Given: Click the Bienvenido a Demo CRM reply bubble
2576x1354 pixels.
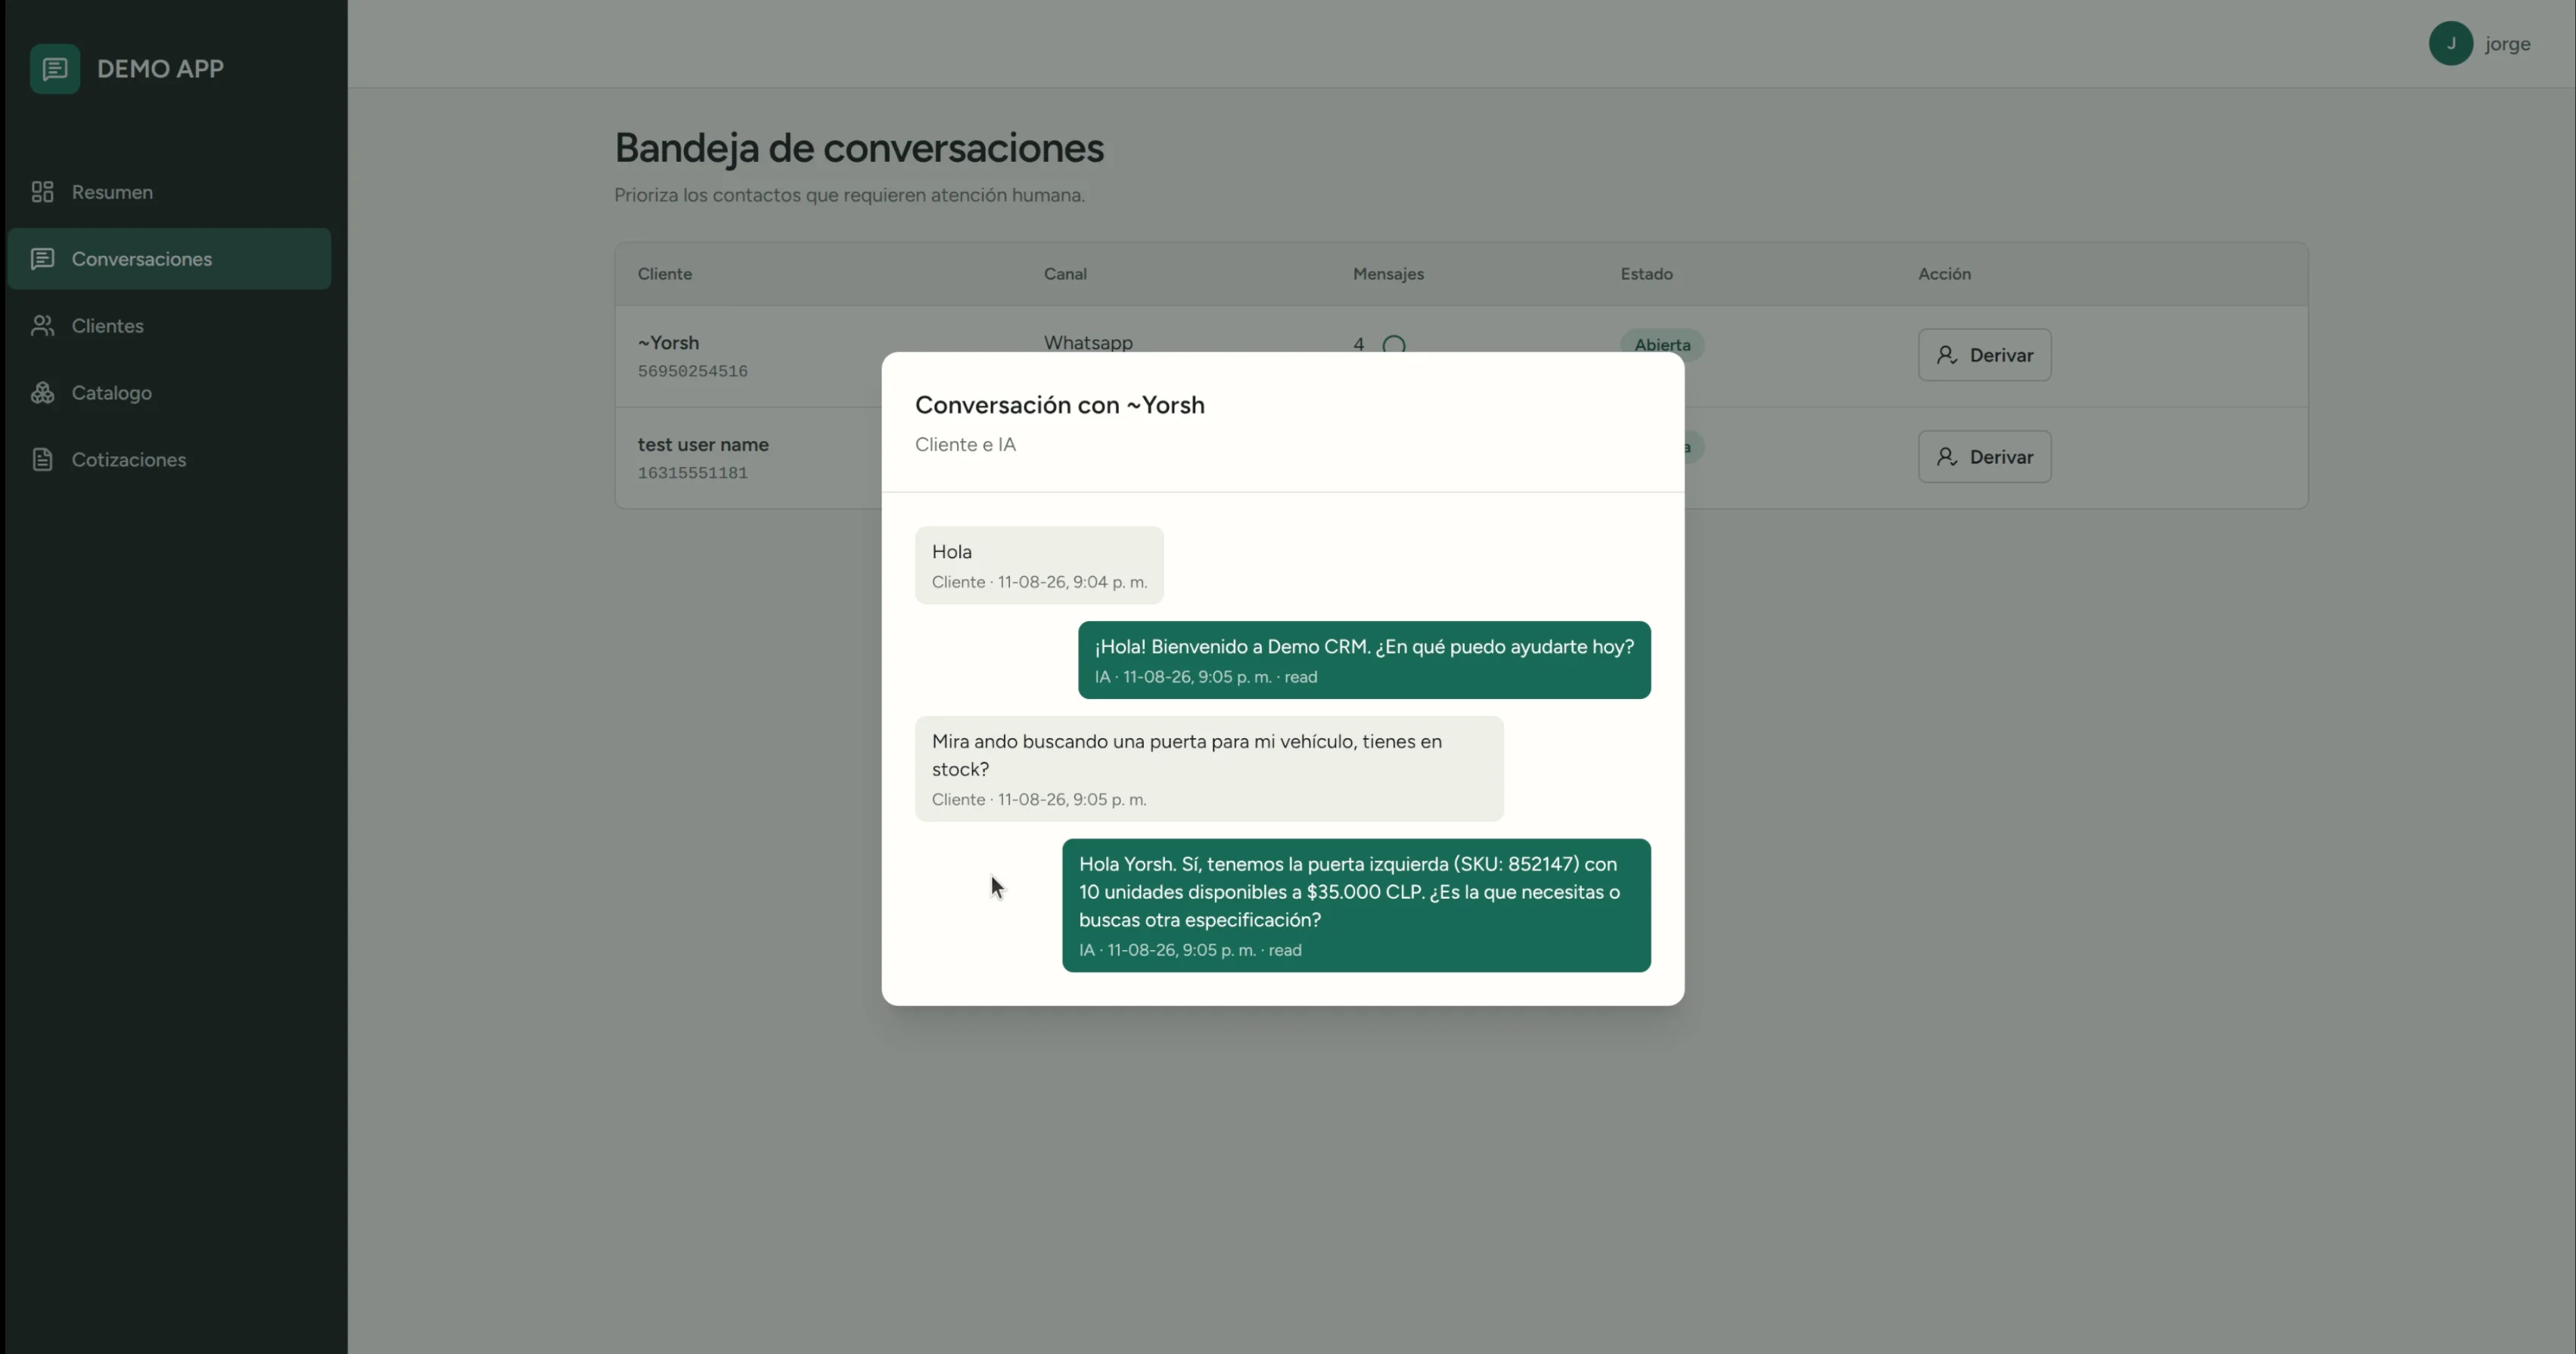Looking at the screenshot, I should pos(1364,660).
